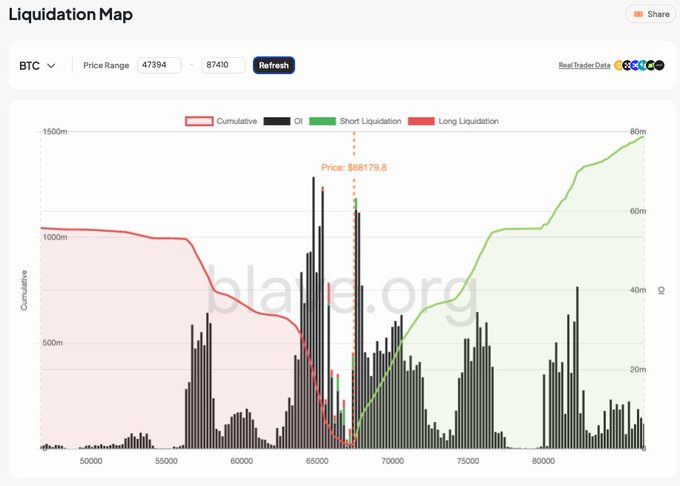Click the Price Range label

coord(106,65)
